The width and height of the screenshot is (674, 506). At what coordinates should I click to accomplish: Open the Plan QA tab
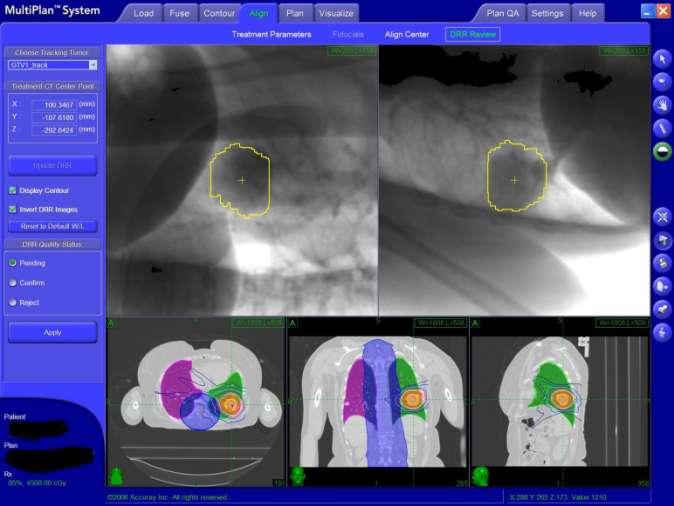pyautogui.click(x=502, y=13)
